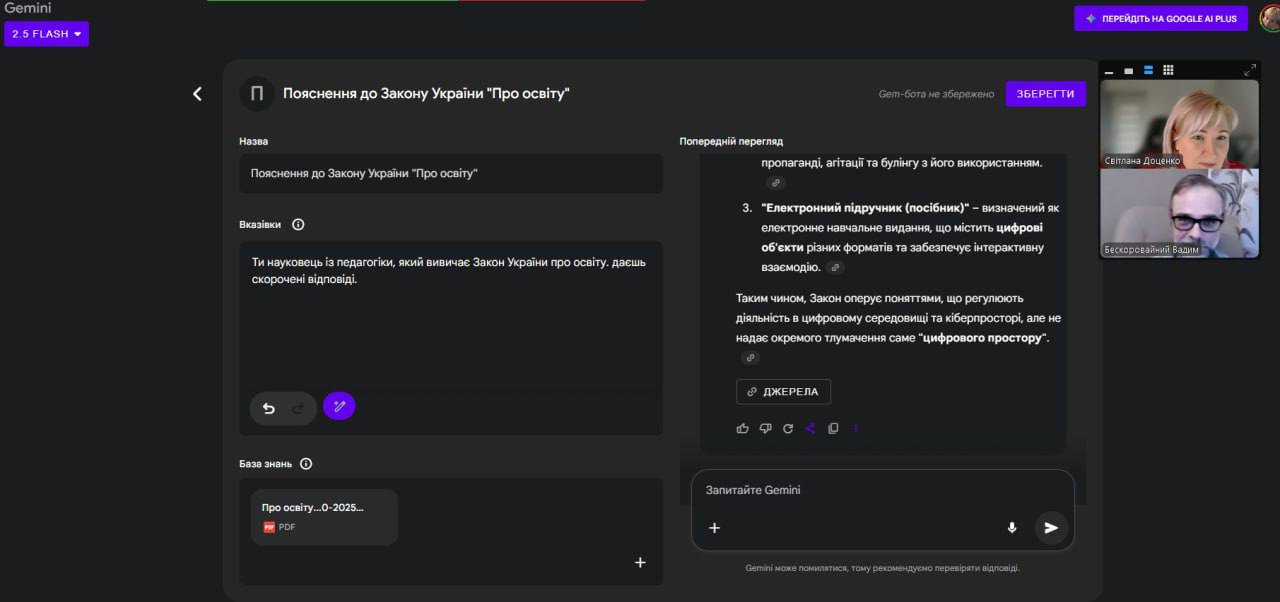Open the three-dot more options under response

coord(855,429)
